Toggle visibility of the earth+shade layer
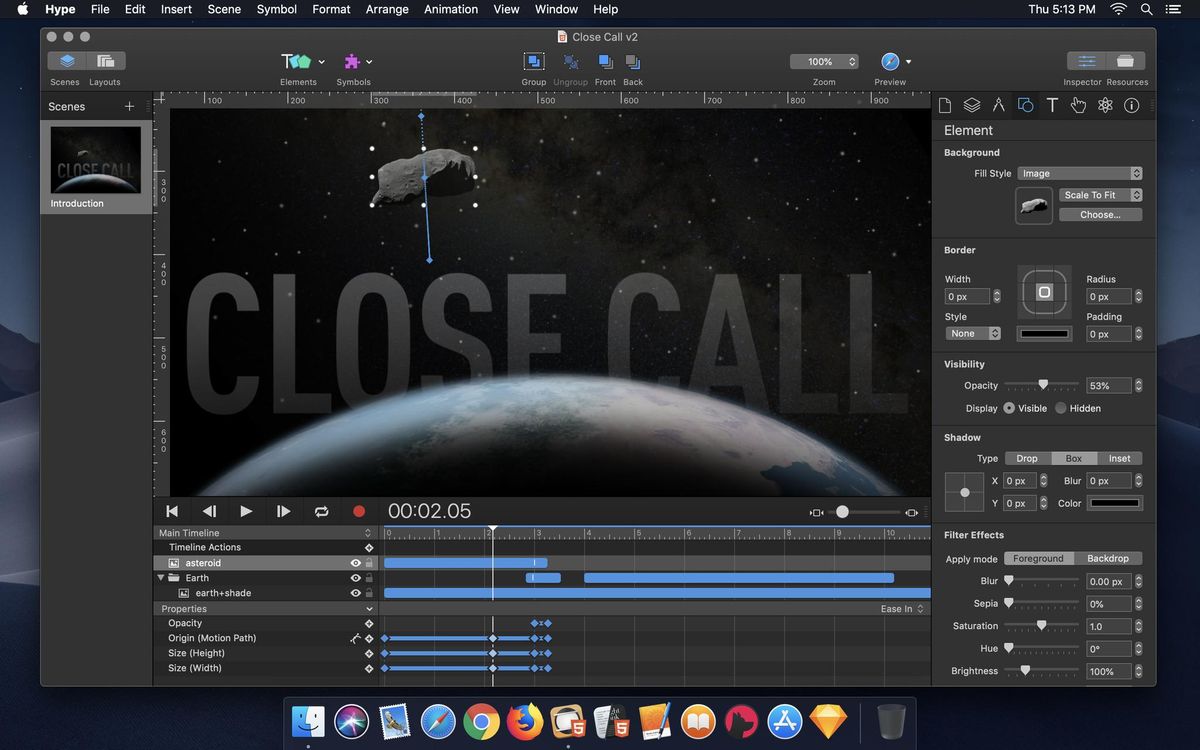Image resolution: width=1200 pixels, height=750 pixels. coord(355,592)
